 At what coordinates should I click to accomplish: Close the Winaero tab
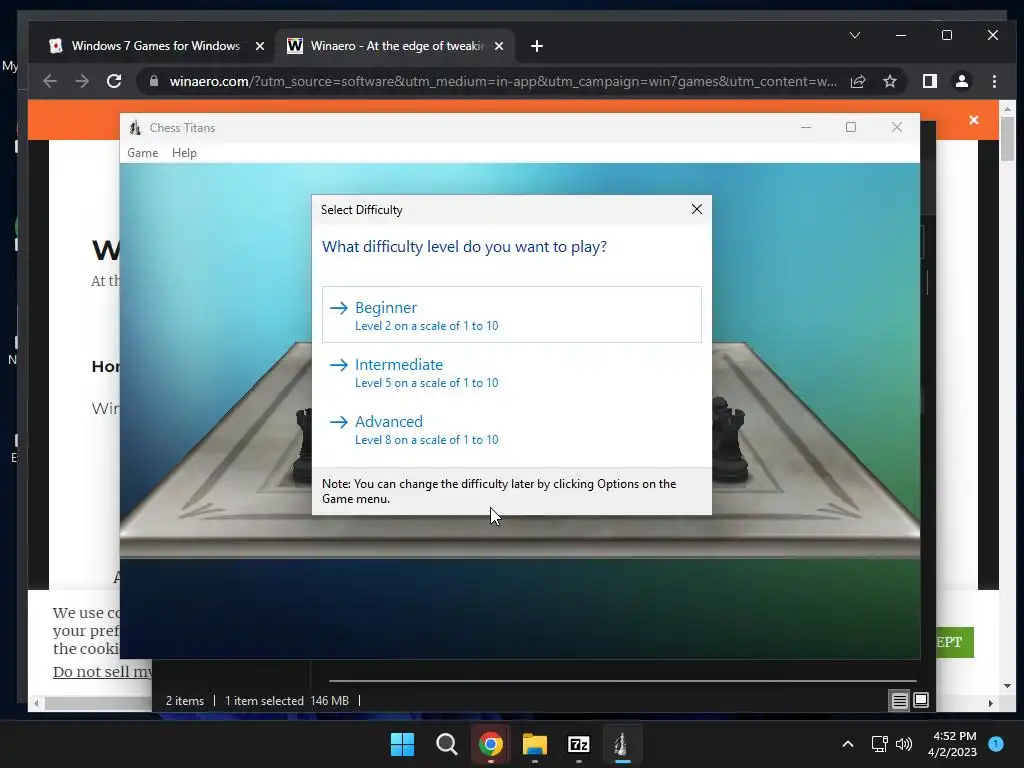pos(499,46)
